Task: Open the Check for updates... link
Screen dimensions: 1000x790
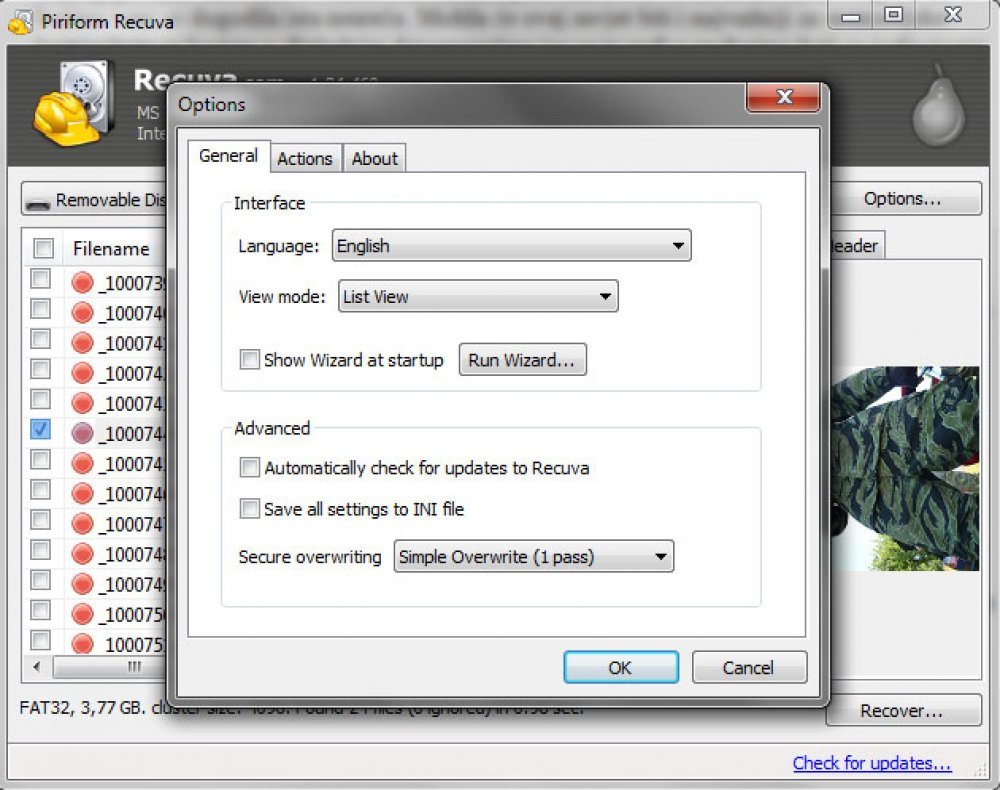Action: pyautogui.click(x=872, y=763)
